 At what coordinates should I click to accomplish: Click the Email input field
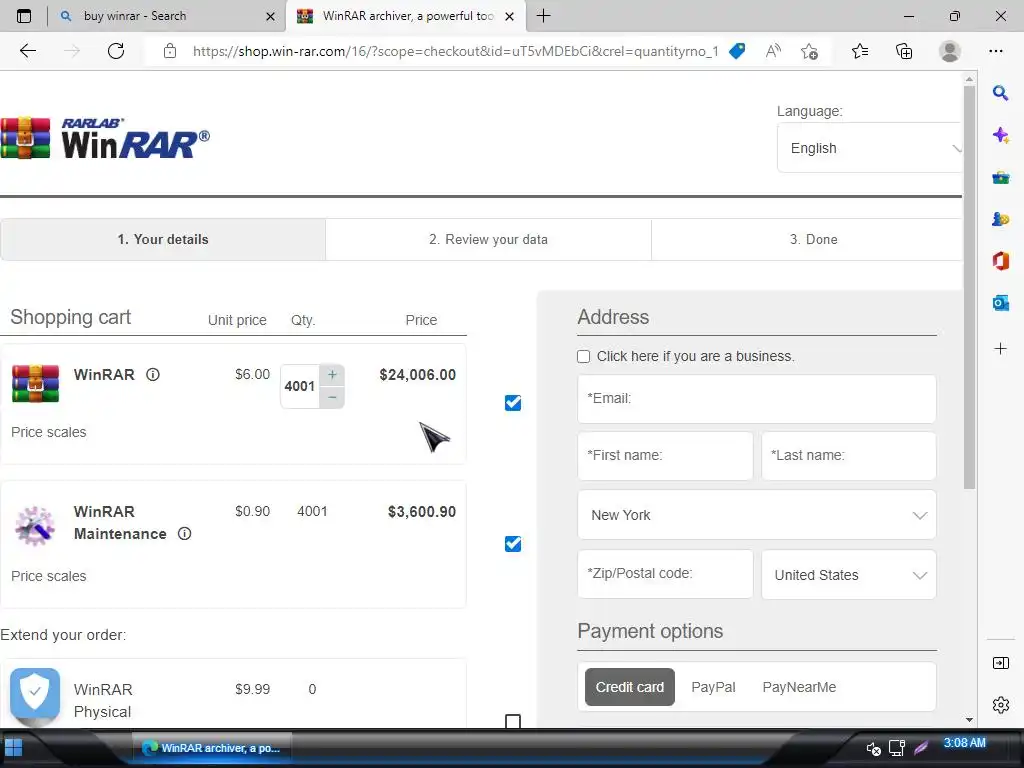click(756, 398)
